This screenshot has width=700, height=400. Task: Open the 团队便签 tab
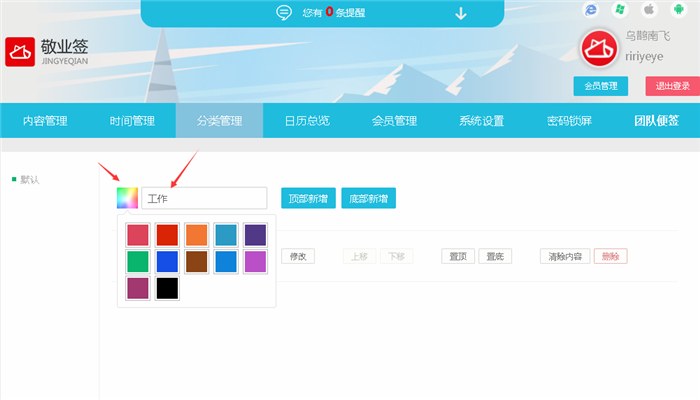[x=657, y=121]
